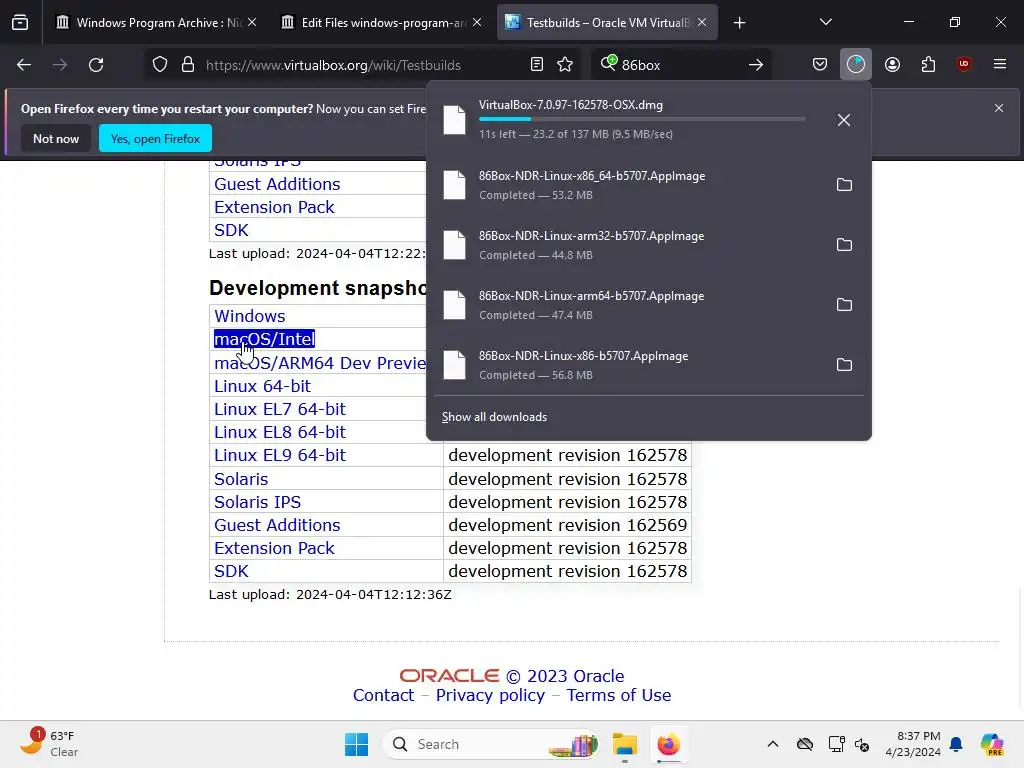Viewport: 1024px width, 768px height.
Task: Close the Edit Files tab
Action: pyautogui.click(x=477, y=22)
